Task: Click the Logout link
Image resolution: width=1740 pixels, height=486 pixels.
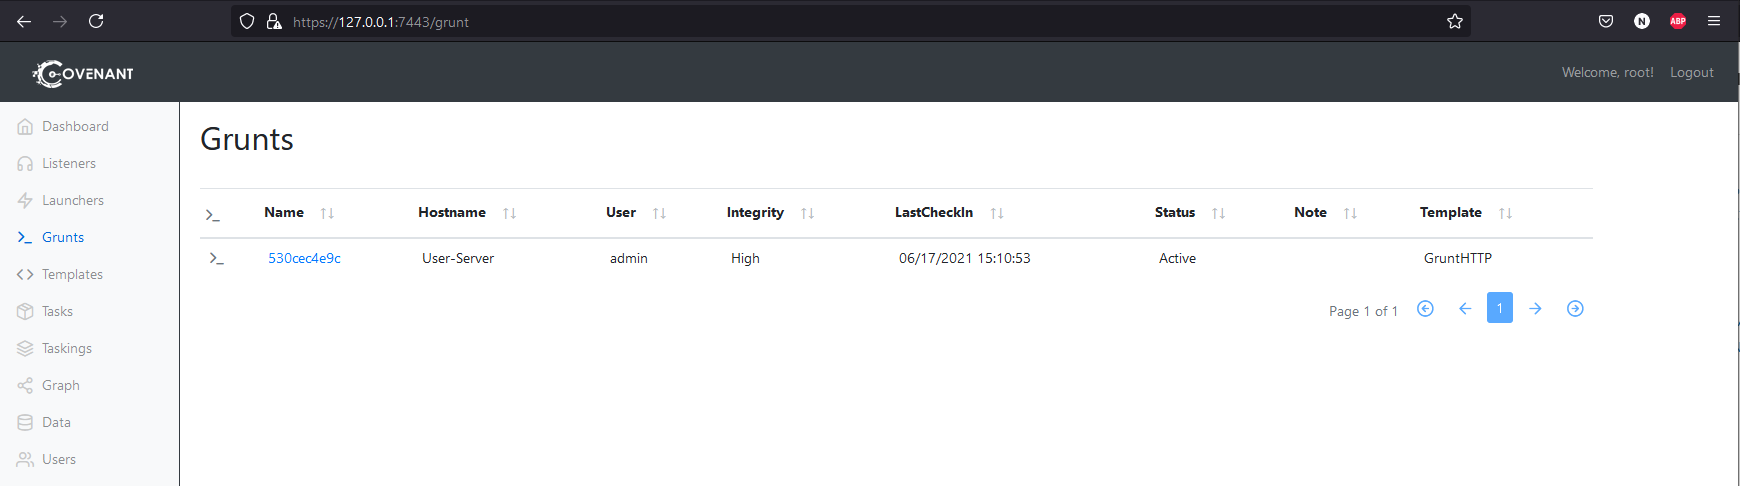Action: coord(1692,72)
